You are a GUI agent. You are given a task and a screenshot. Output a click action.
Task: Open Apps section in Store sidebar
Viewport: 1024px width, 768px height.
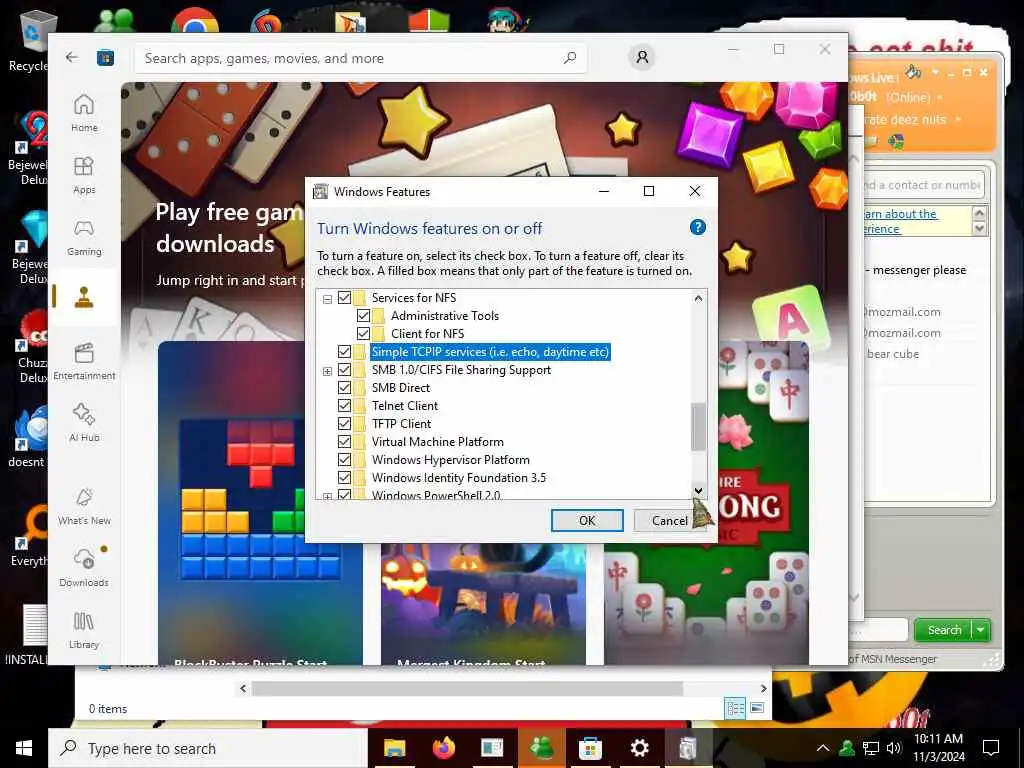[x=84, y=175]
